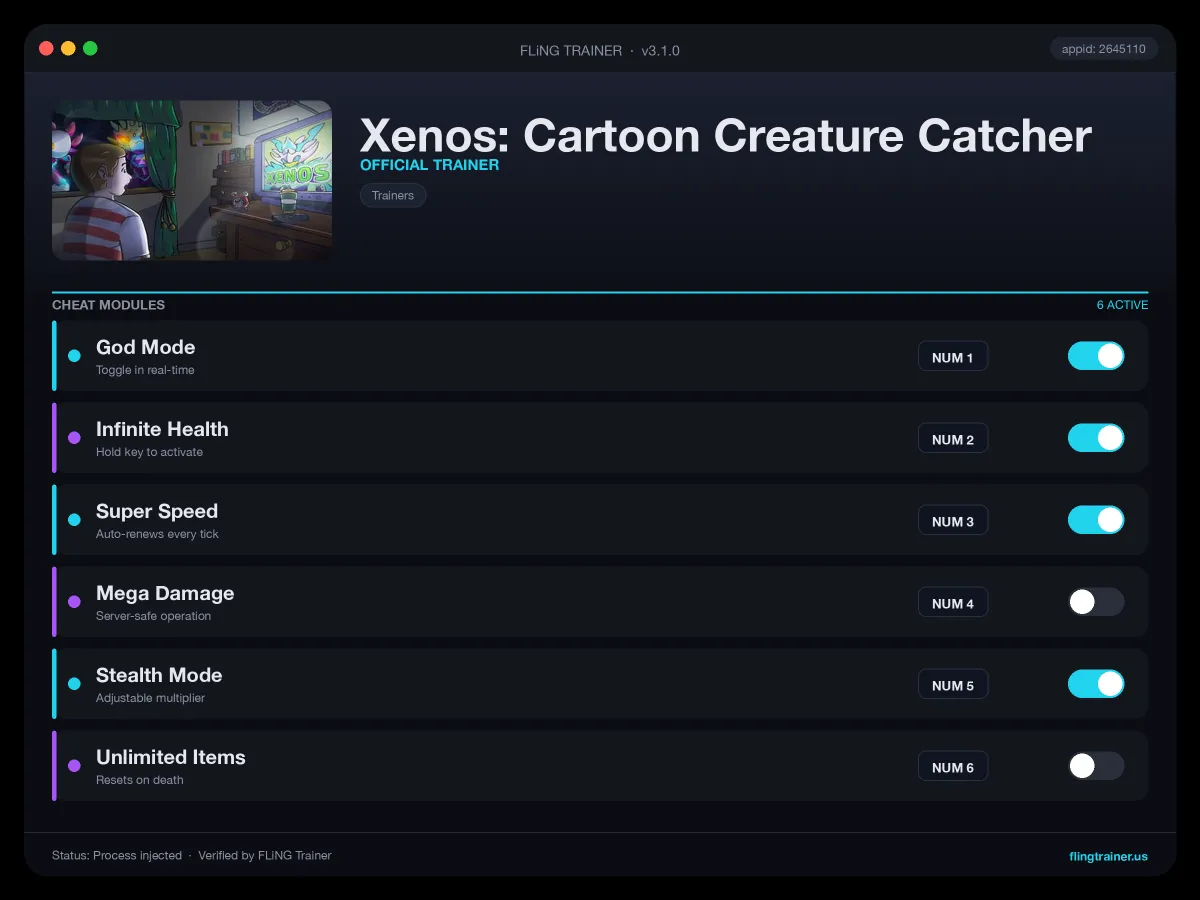Switch on Unlimited Items

click(1096, 766)
